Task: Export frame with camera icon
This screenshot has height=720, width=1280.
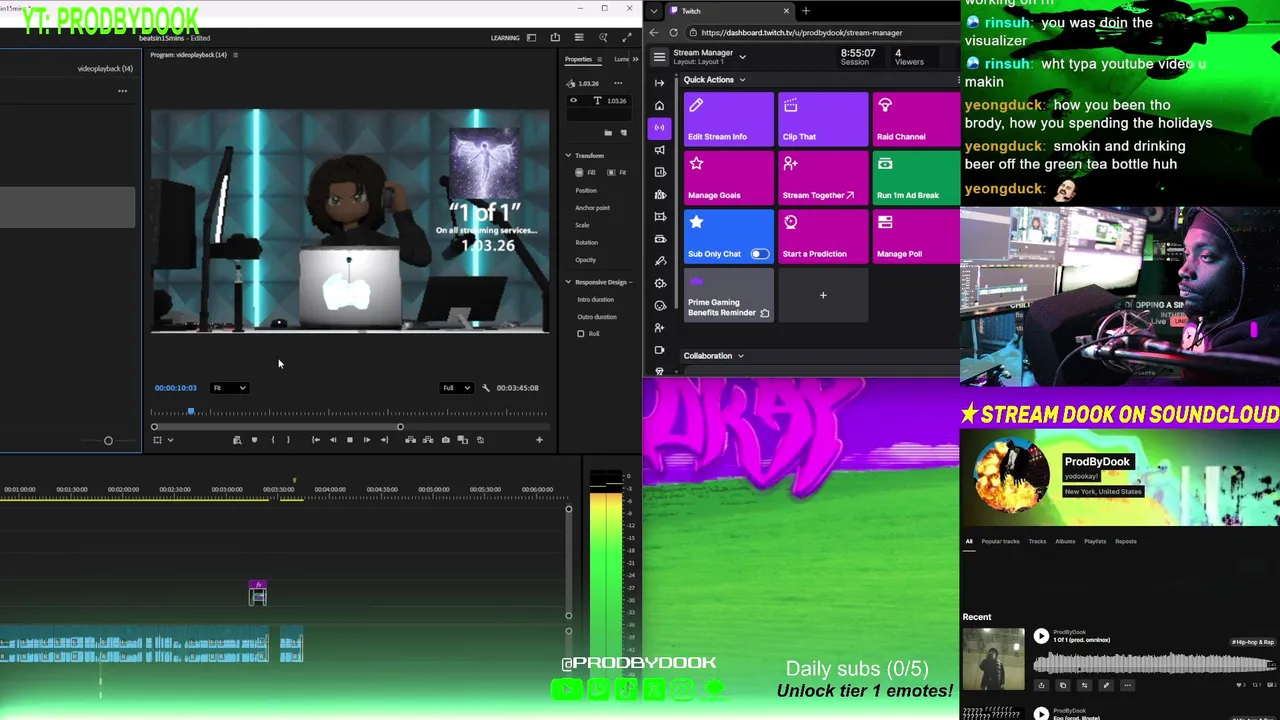Action: click(x=446, y=440)
